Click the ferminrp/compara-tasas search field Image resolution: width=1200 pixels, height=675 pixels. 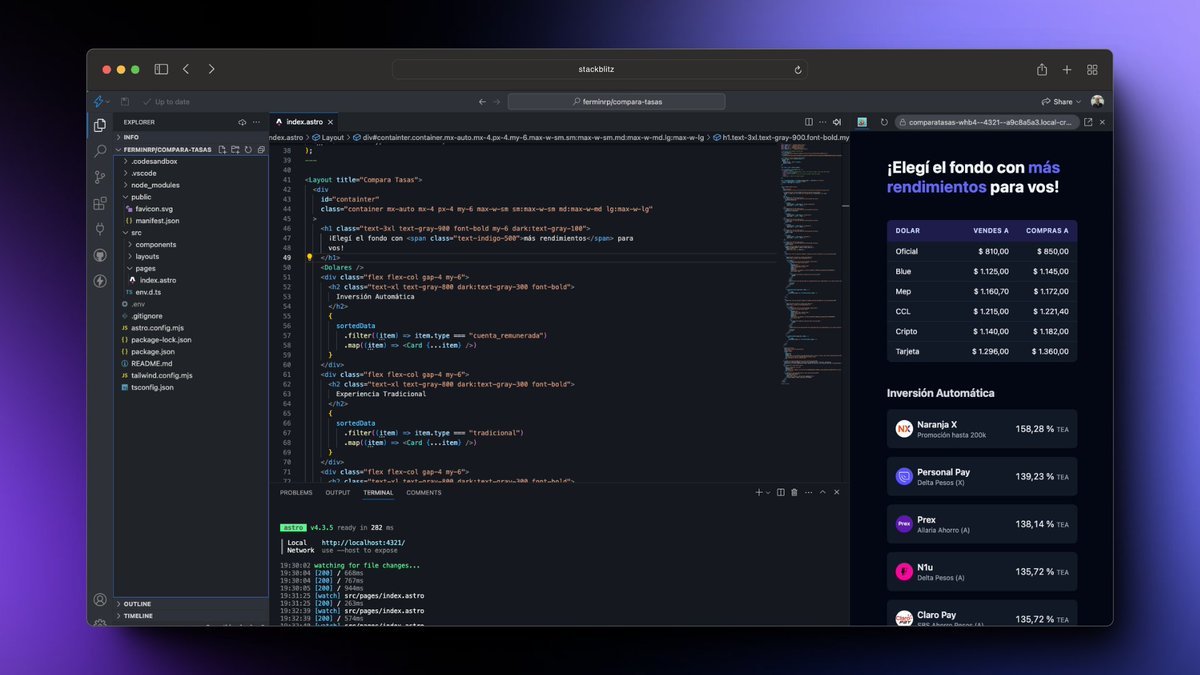click(x=616, y=101)
